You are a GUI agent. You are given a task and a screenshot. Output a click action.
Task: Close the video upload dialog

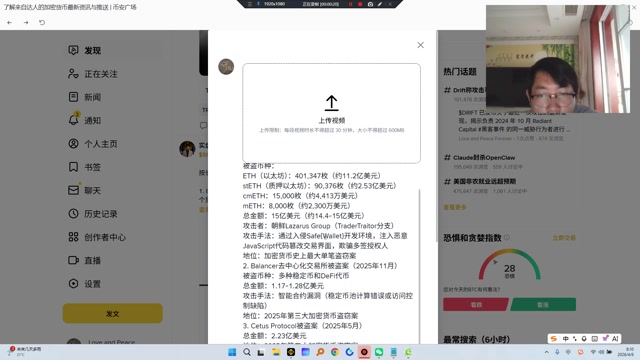pos(420,45)
